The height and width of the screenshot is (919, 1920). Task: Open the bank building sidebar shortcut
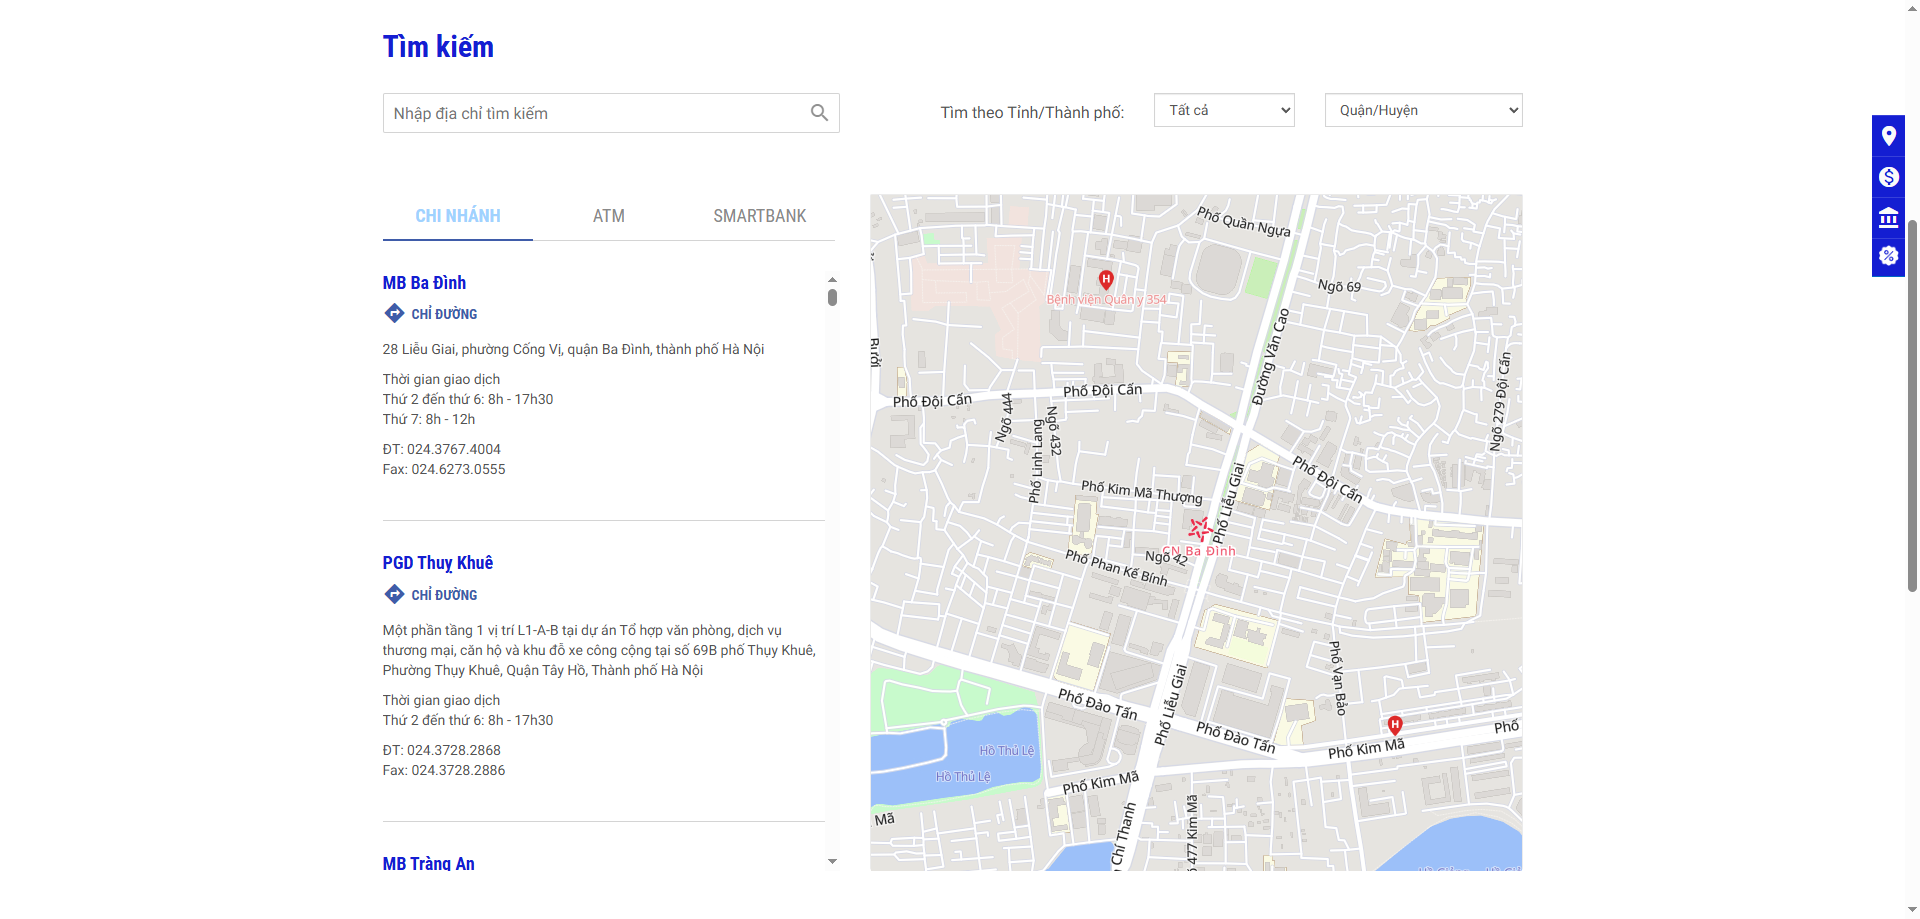coord(1888,217)
